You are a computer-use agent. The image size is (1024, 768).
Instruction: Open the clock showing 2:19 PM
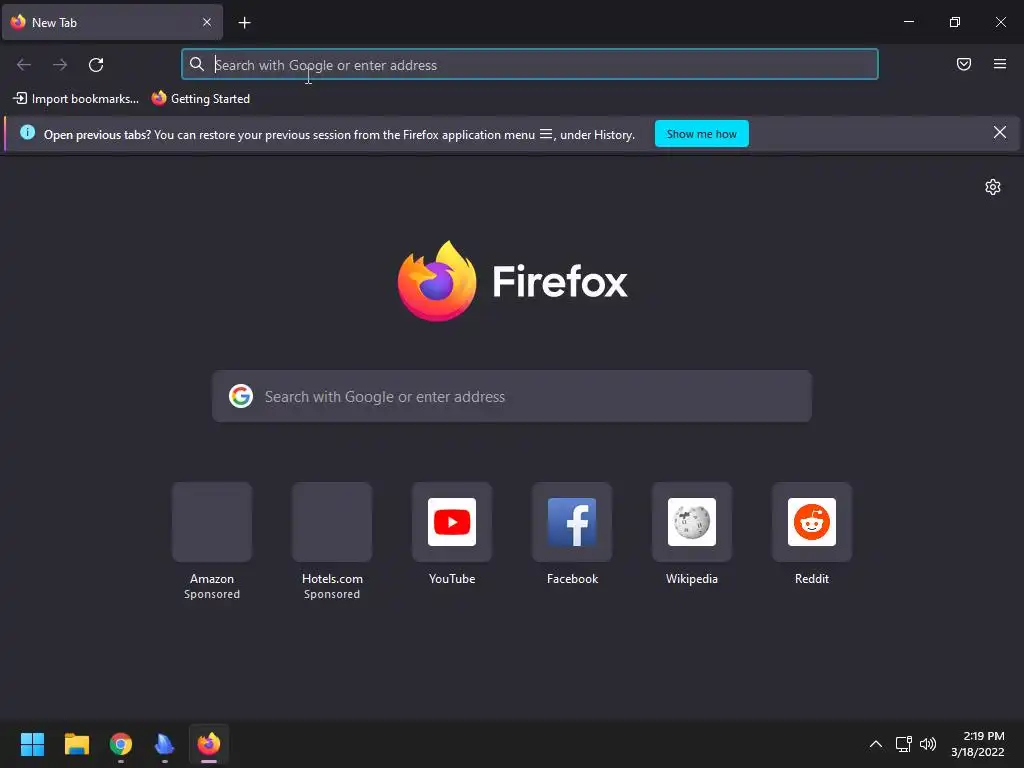(978, 744)
